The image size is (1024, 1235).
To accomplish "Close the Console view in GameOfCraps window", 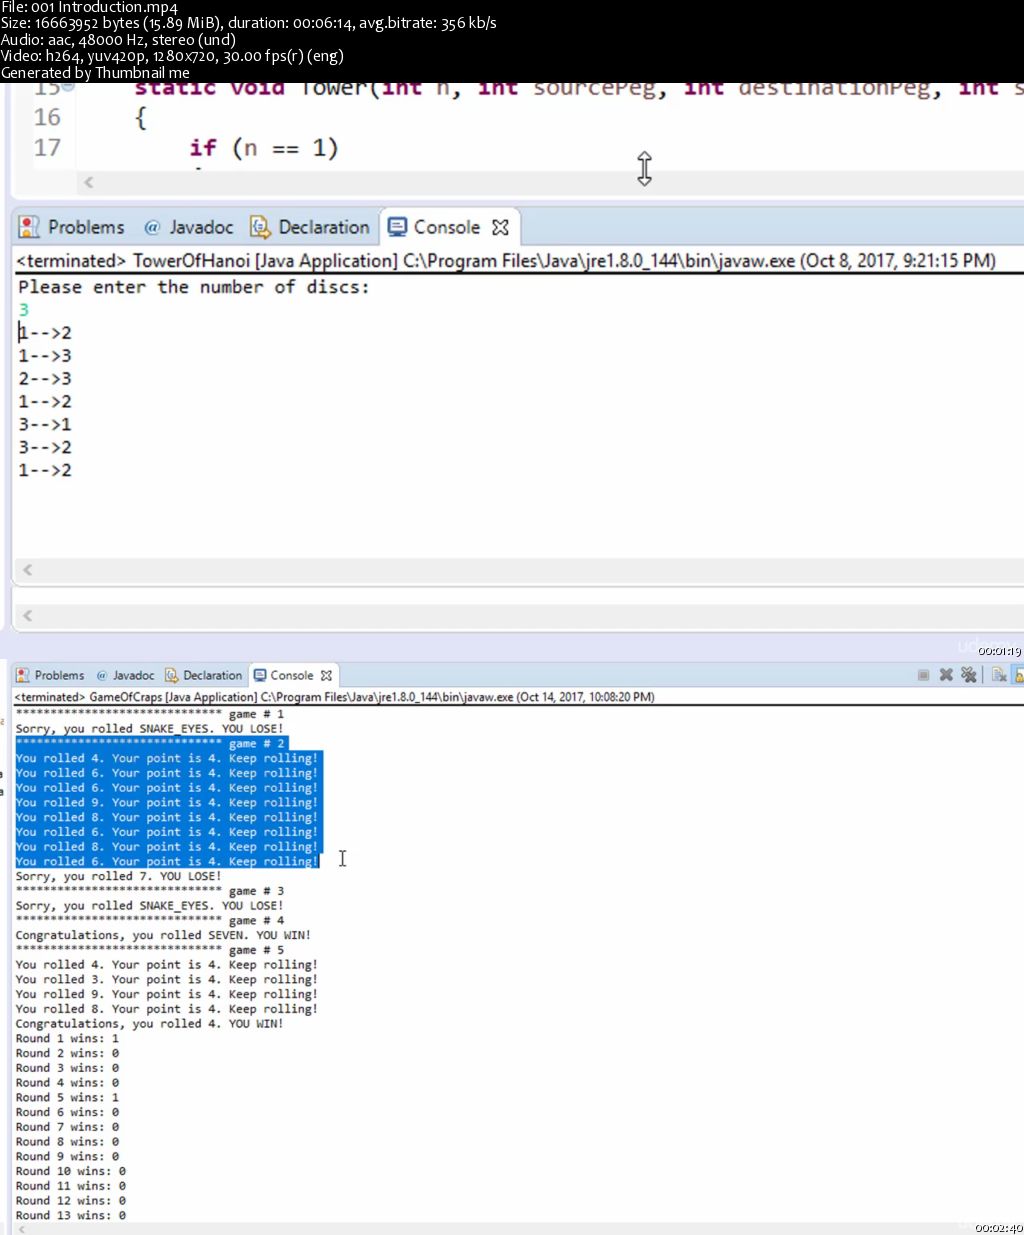I will click(326, 675).
